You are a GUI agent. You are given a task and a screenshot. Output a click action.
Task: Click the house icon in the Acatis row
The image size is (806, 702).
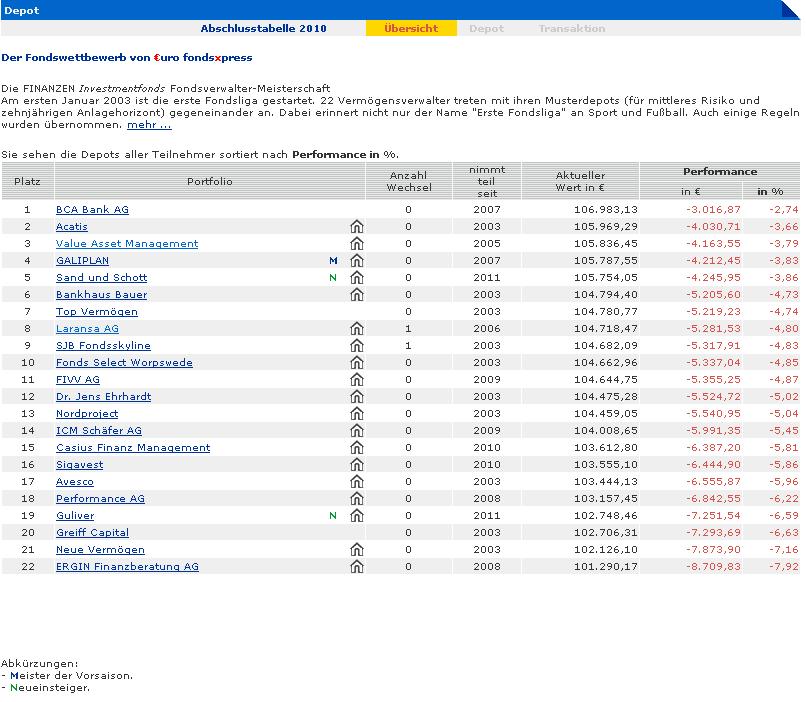[x=356, y=227]
